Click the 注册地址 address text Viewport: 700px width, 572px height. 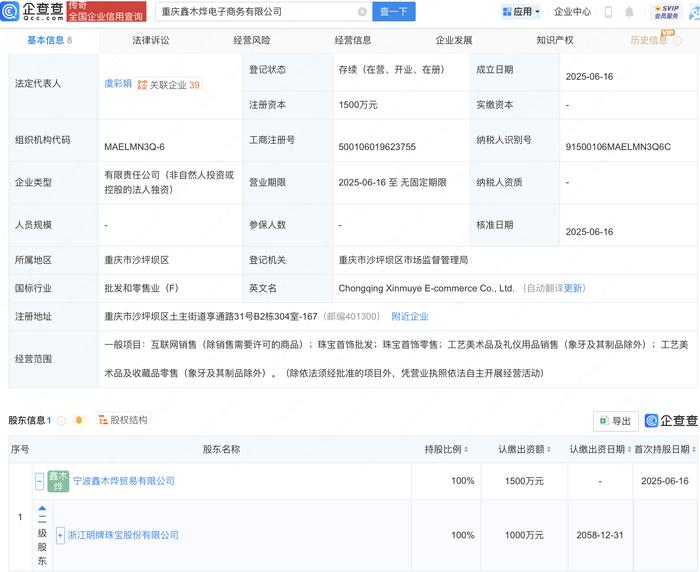tap(211, 317)
